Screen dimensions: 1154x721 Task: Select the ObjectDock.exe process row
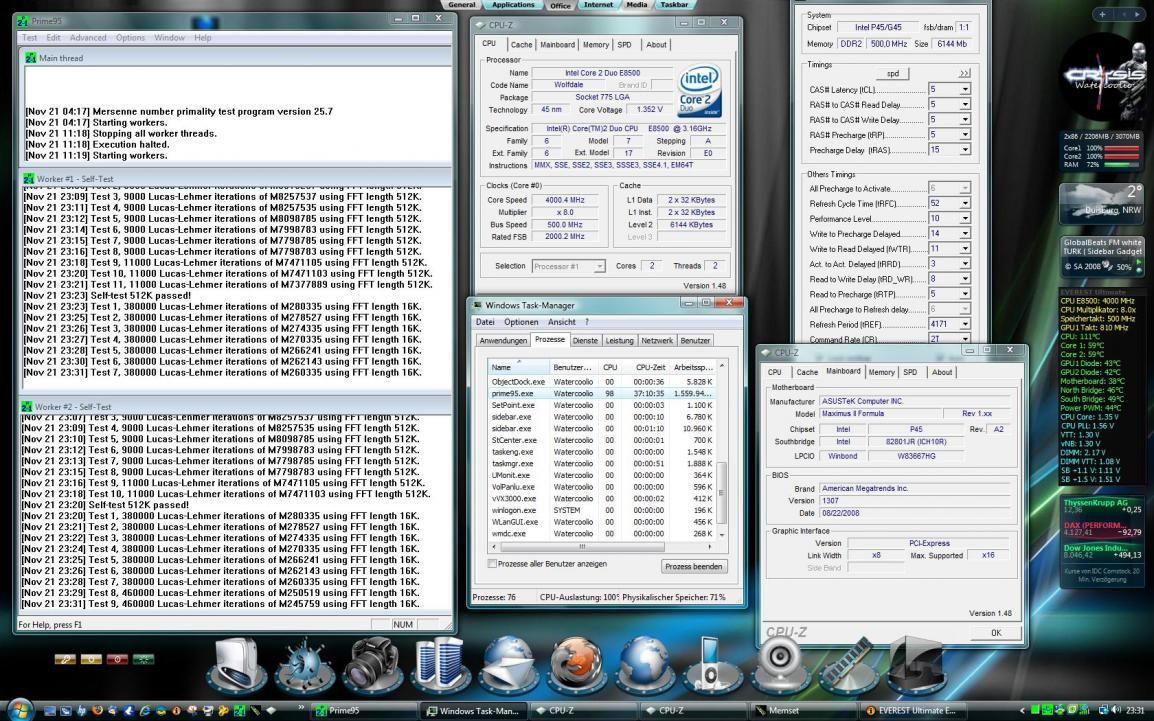coord(602,382)
